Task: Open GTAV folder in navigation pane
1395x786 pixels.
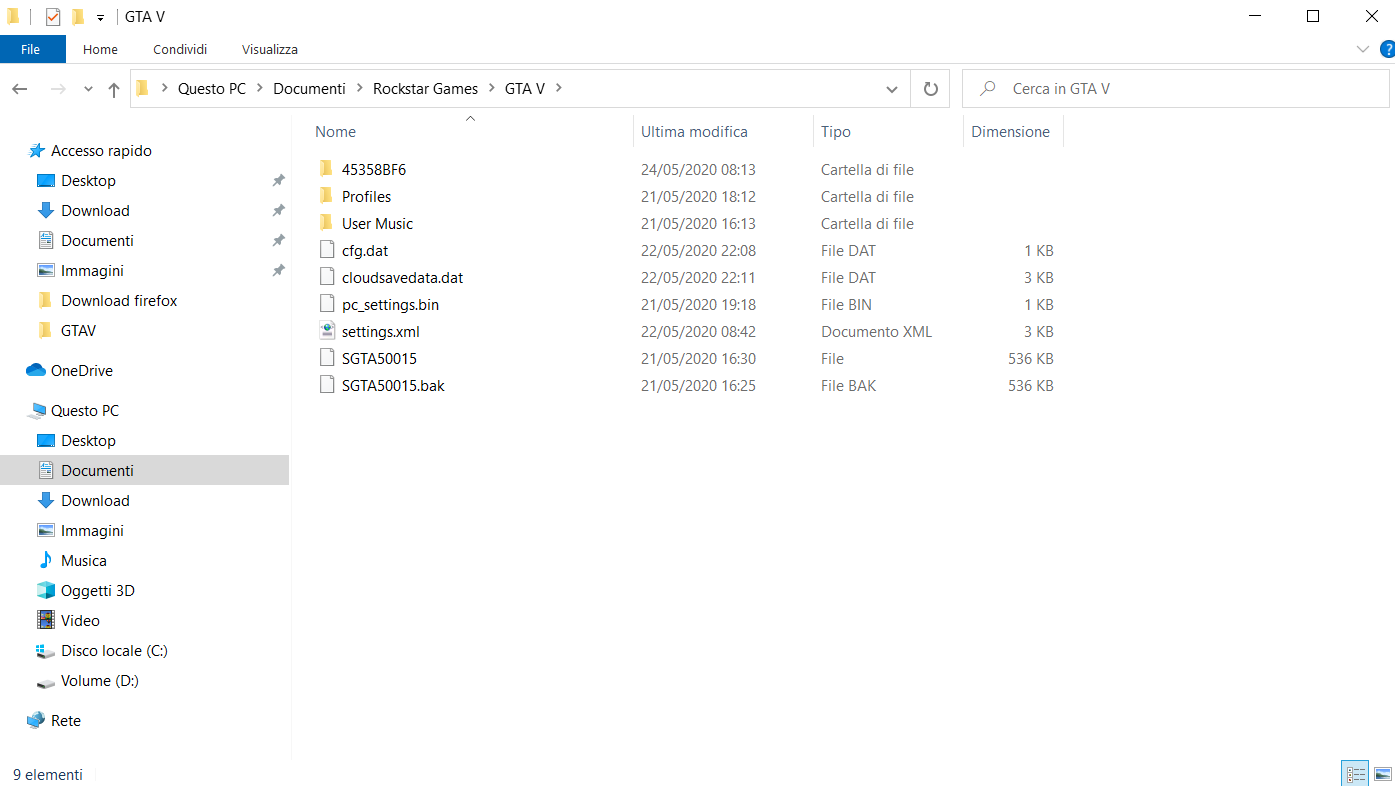Action: pyautogui.click(x=78, y=331)
